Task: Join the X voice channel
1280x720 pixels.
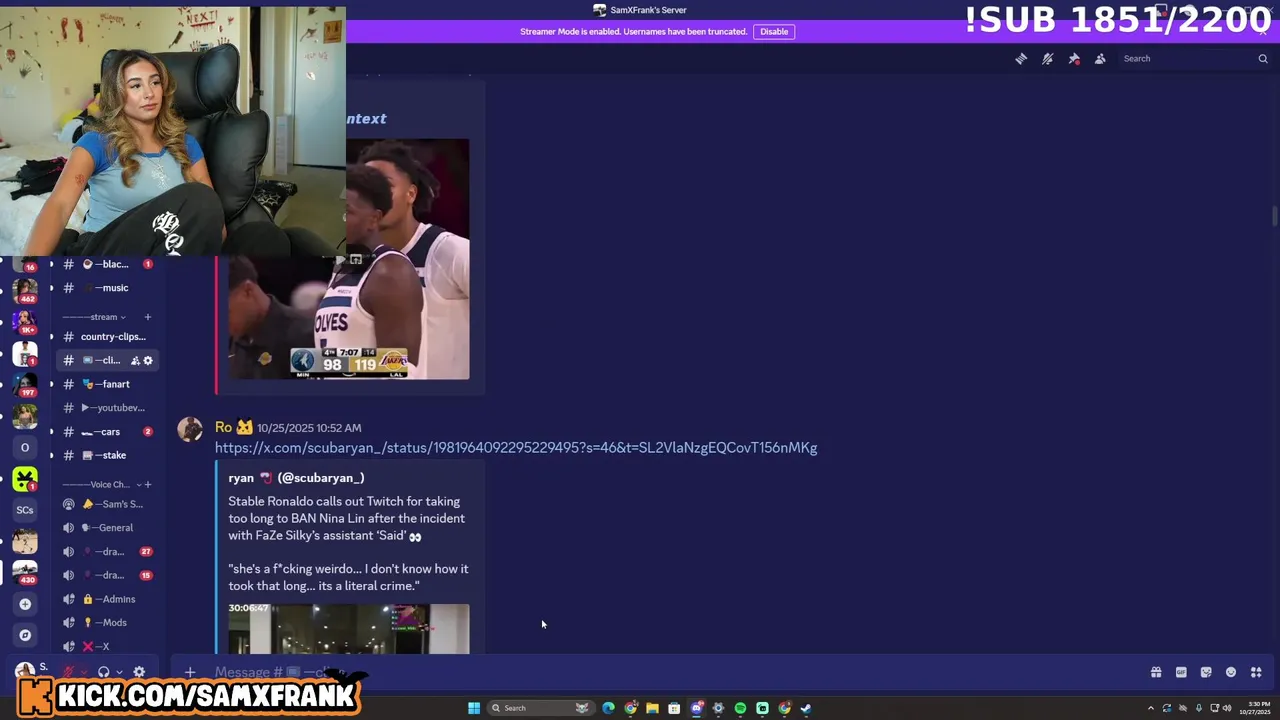Action: coord(106,646)
